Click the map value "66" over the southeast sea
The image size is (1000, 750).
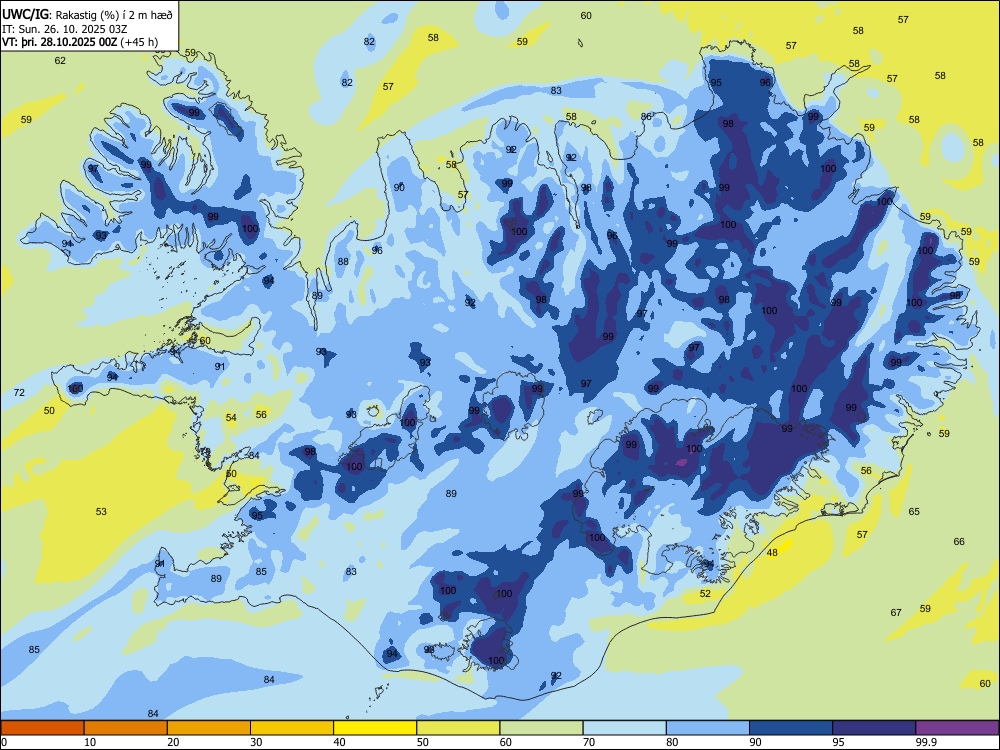[959, 541]
